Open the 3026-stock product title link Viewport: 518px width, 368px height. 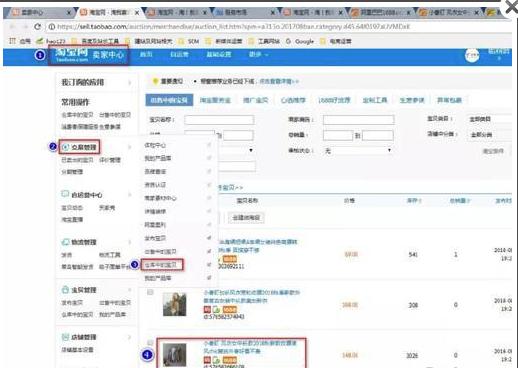pos(250,347)
